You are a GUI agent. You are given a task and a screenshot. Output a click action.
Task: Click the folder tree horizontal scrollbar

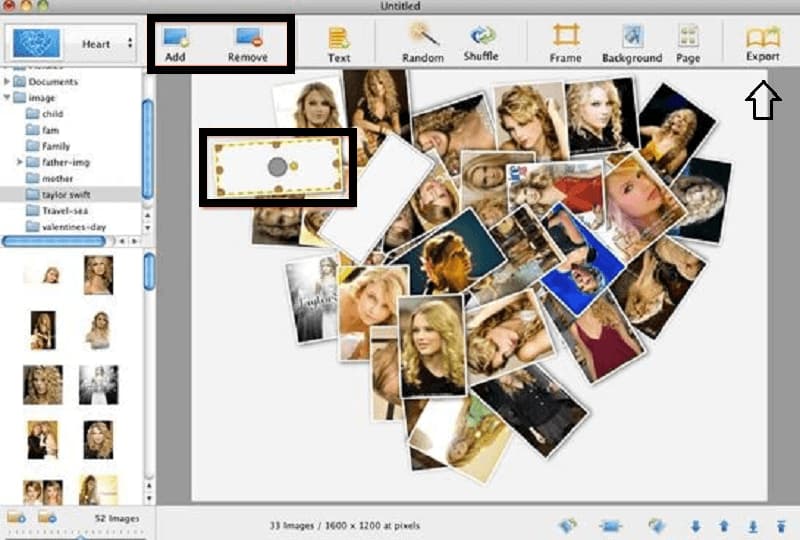(x=56, y=241)
